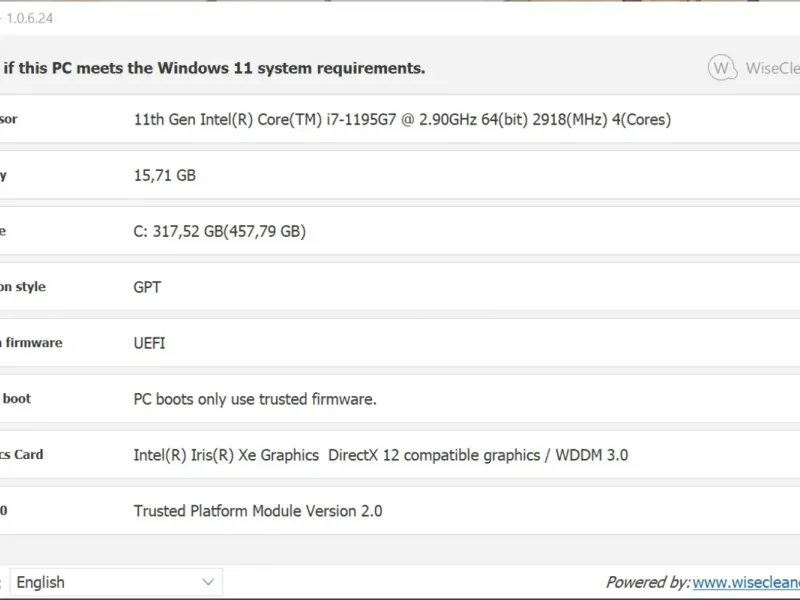This screenshot has height=600, width=800.
Task: Click the WiseCleaner brand name text
Action: pos(772,68)
